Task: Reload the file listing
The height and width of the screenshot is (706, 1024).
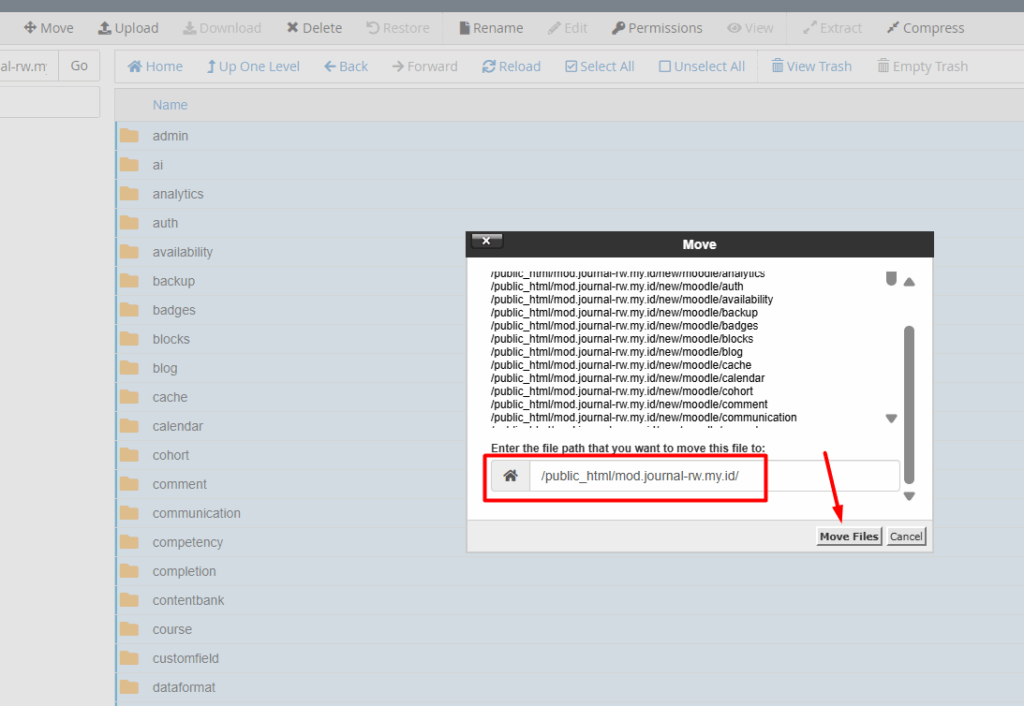Action: point(511,65)
